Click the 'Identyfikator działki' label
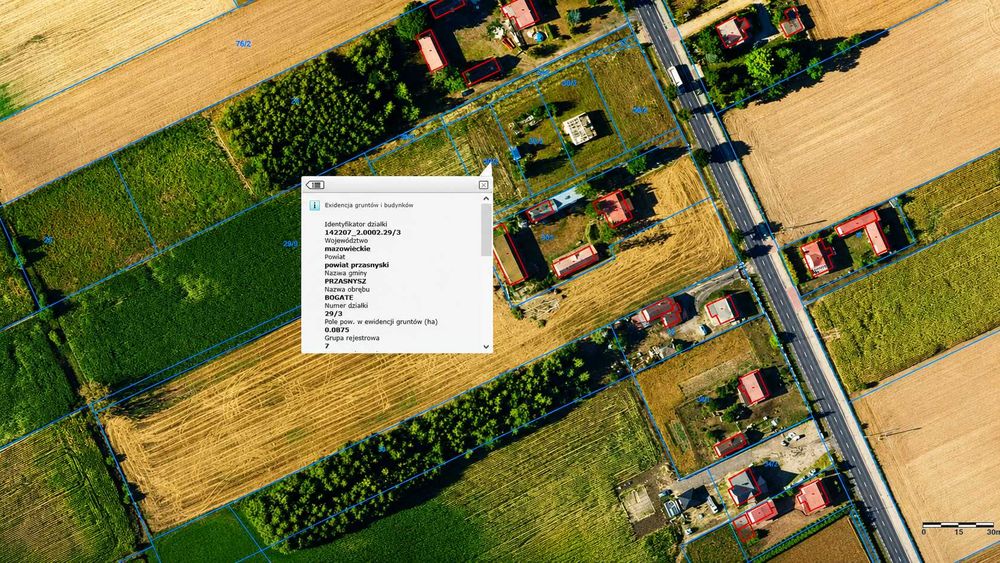 tap(356, 224)
